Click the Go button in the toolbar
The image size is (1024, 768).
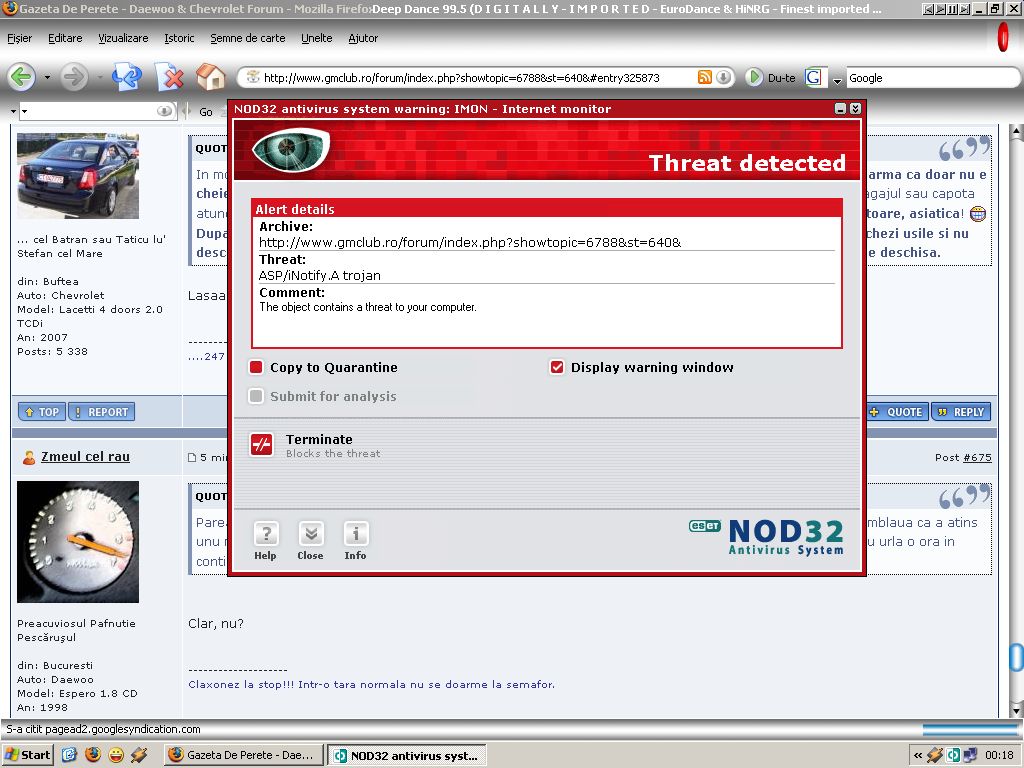point(206,112)
